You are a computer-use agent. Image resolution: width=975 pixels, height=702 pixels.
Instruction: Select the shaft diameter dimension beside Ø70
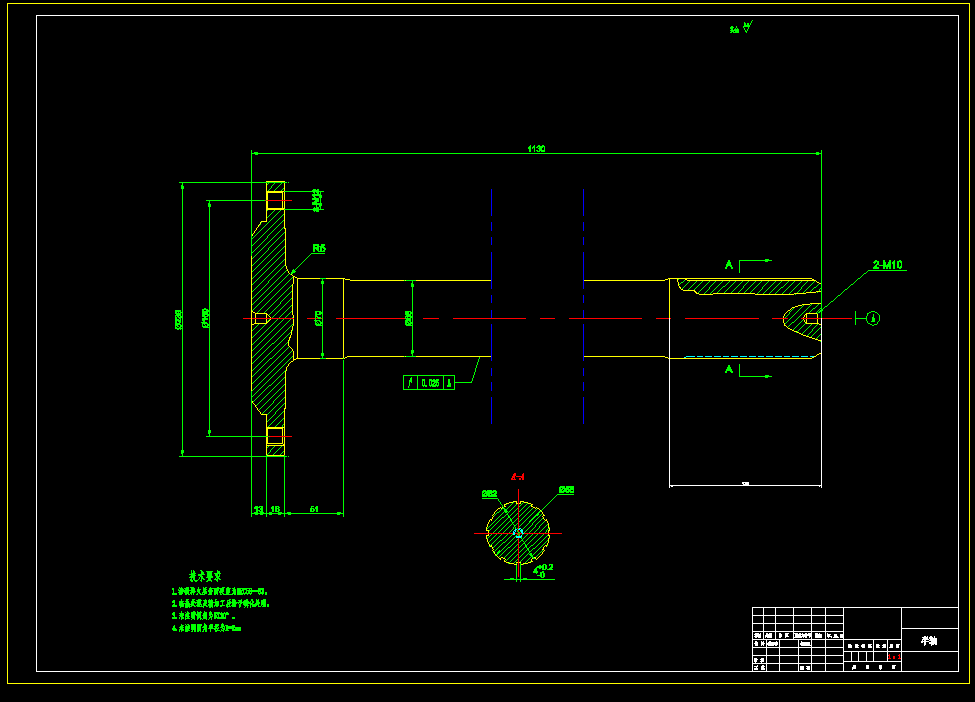(409, 318)
